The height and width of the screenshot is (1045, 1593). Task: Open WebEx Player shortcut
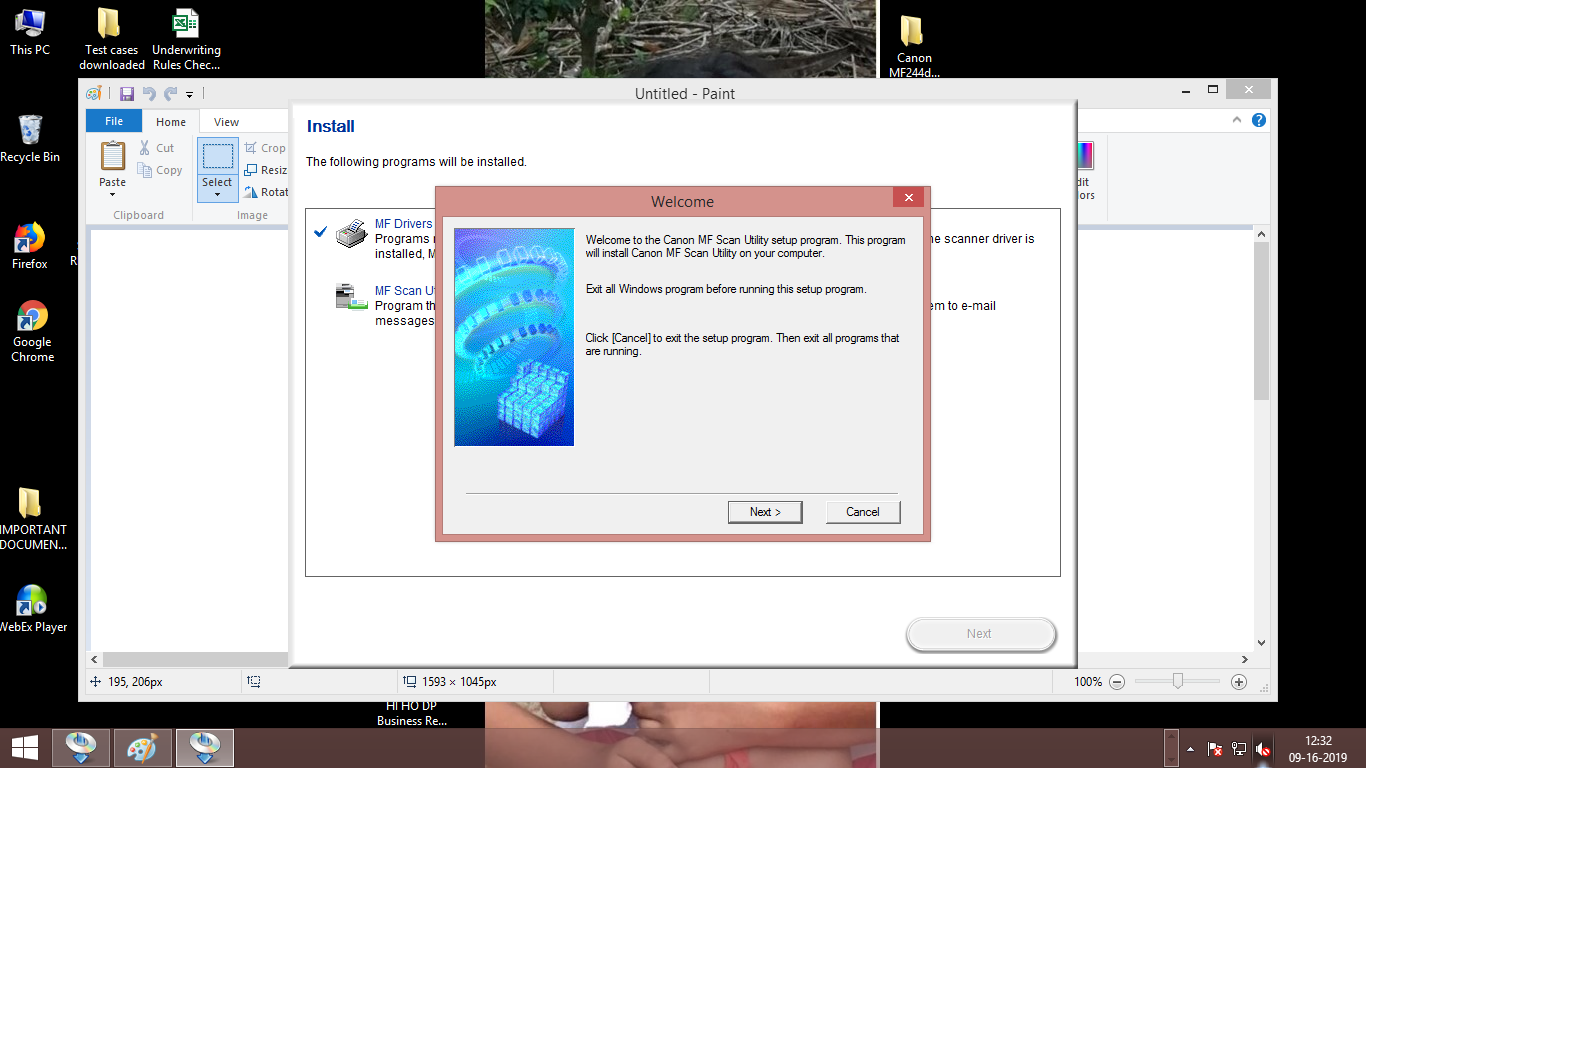[32, 608]
